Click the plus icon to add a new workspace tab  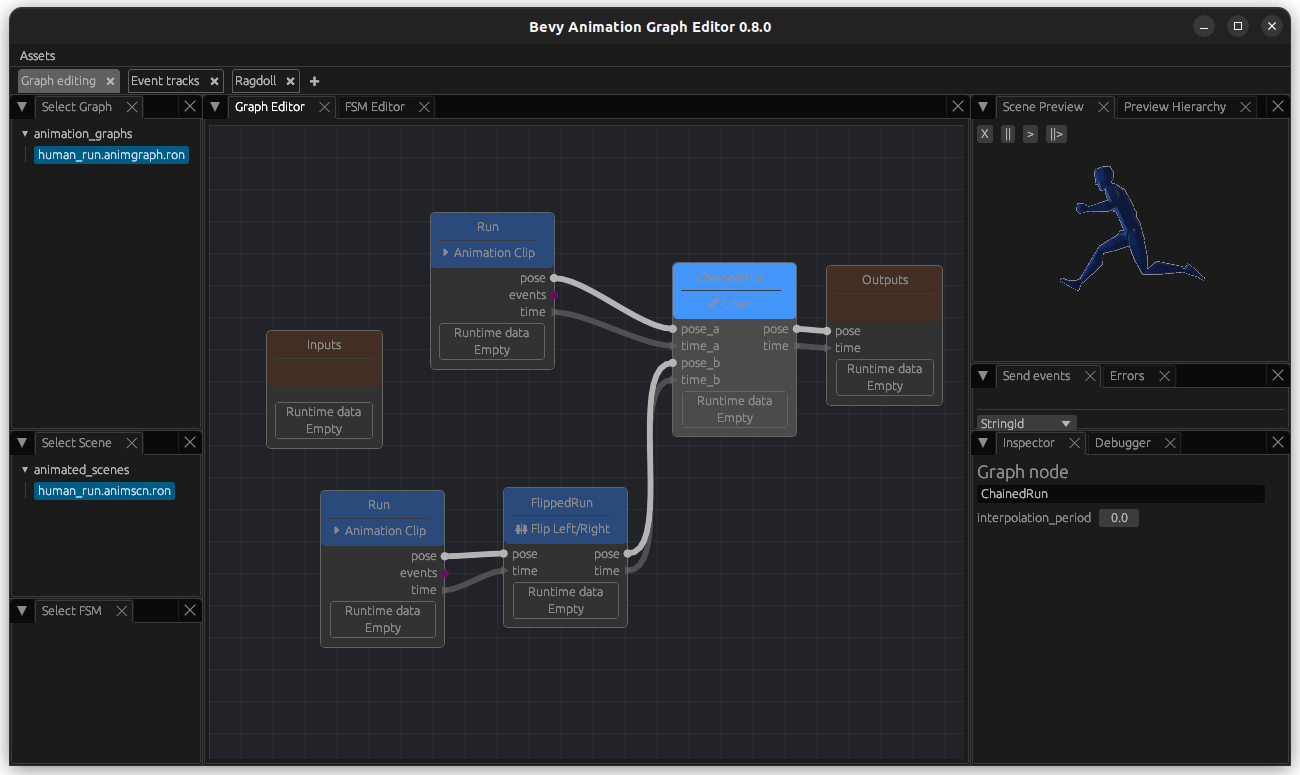point(314,81)
